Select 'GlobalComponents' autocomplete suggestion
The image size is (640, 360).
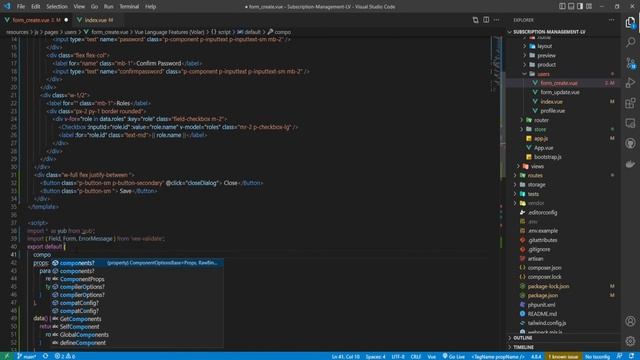click(x=137, y=335)
